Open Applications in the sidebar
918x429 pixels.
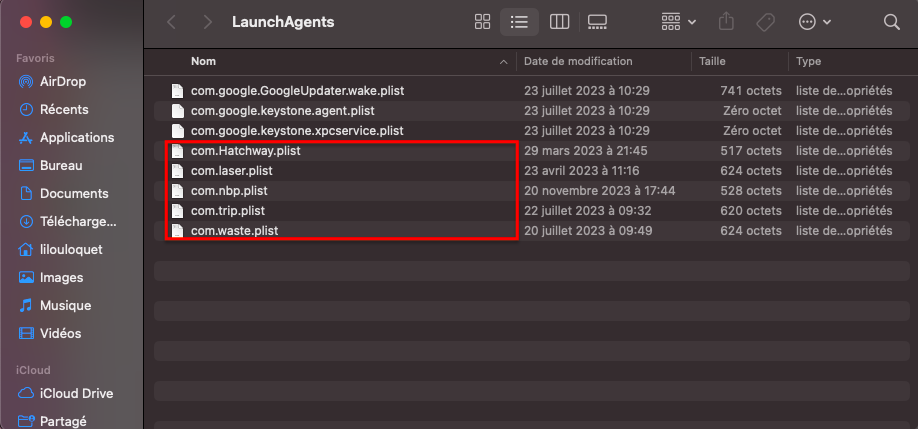(x=77, y=137)
